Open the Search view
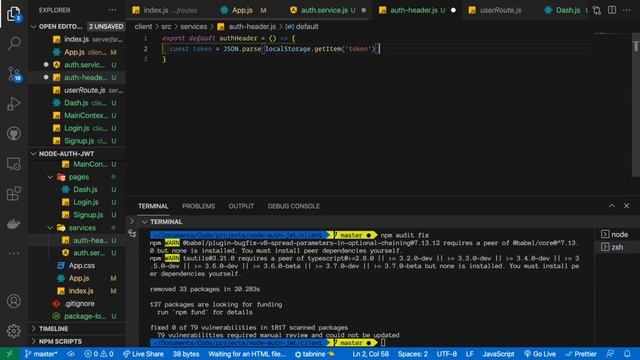The height and width of the screenshot is (360, 640). point(14,43)
